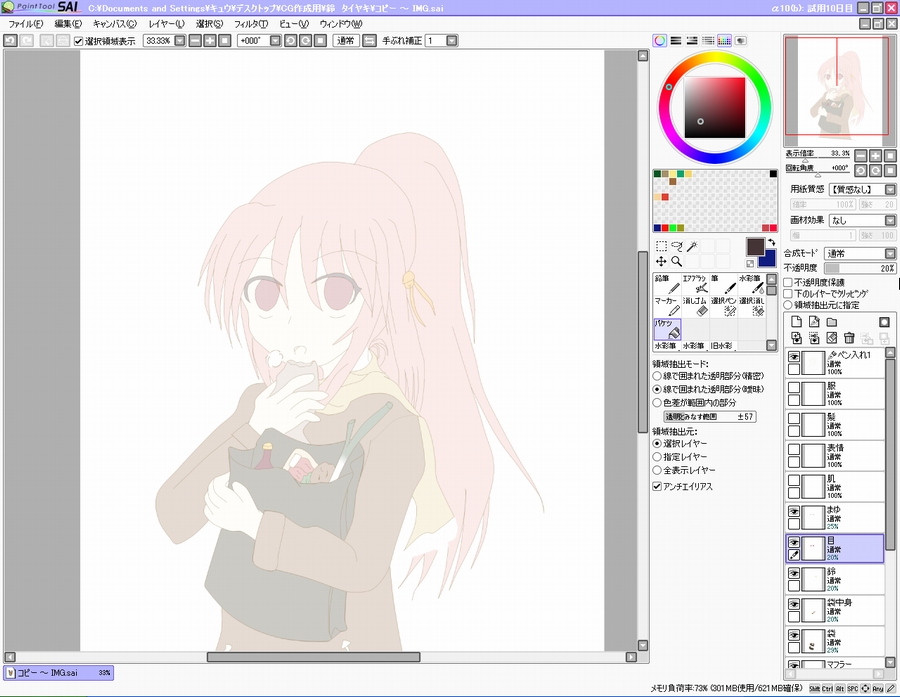Open the 用紙質感 paper texture dropdown
This screenshot has height=697, width=900.
pos(890,189)
